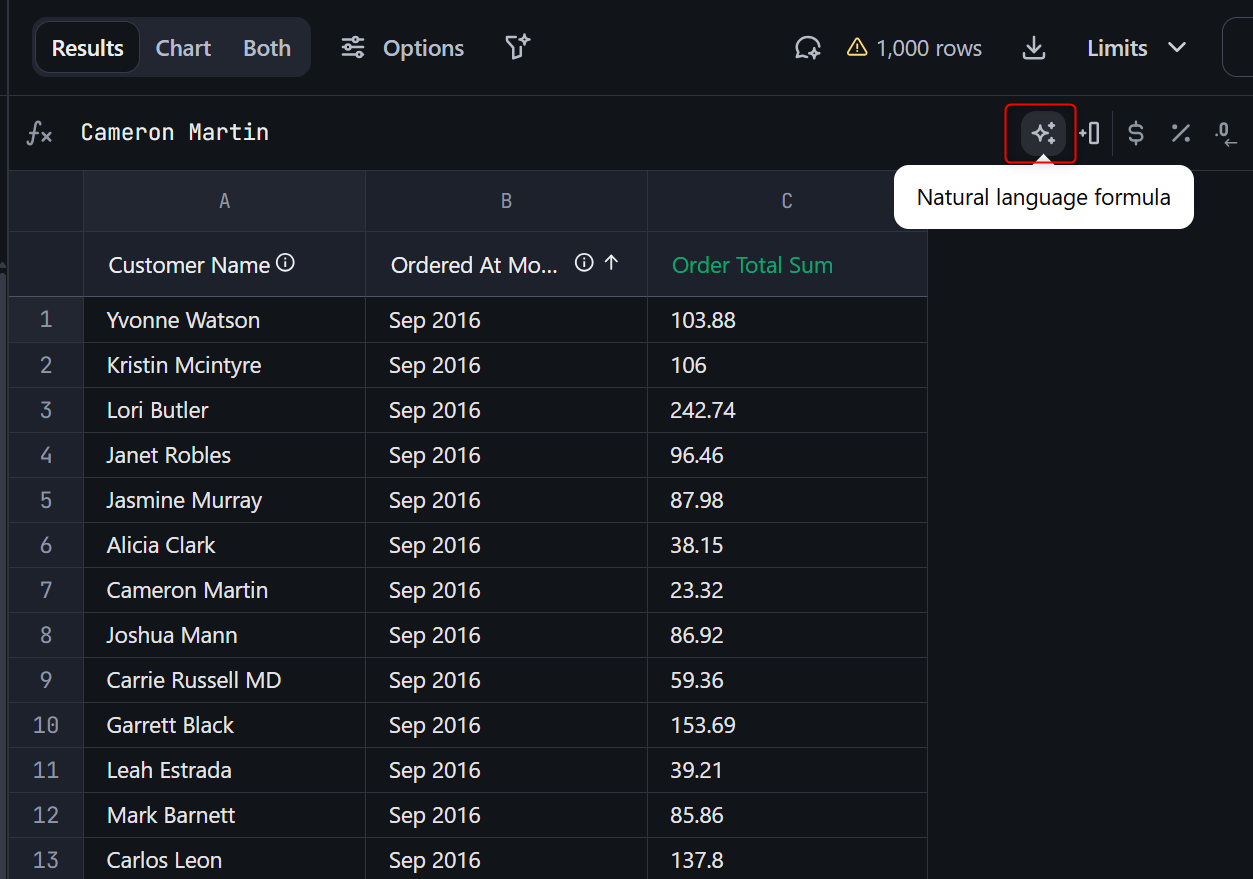The image size is (1253, 879).
Task: Click the AI filter funnel icon
Action: pos(517,48)
